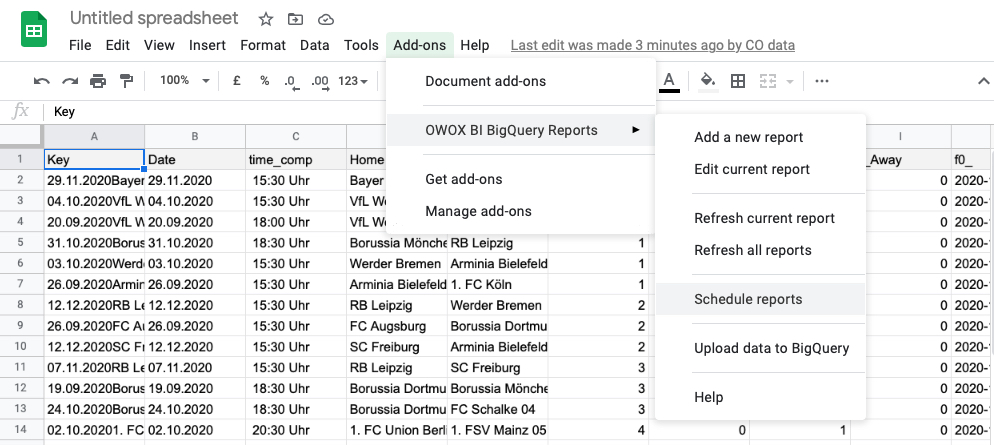Open the Google Sheets home icon
The image size is (994, 445).
34,30
